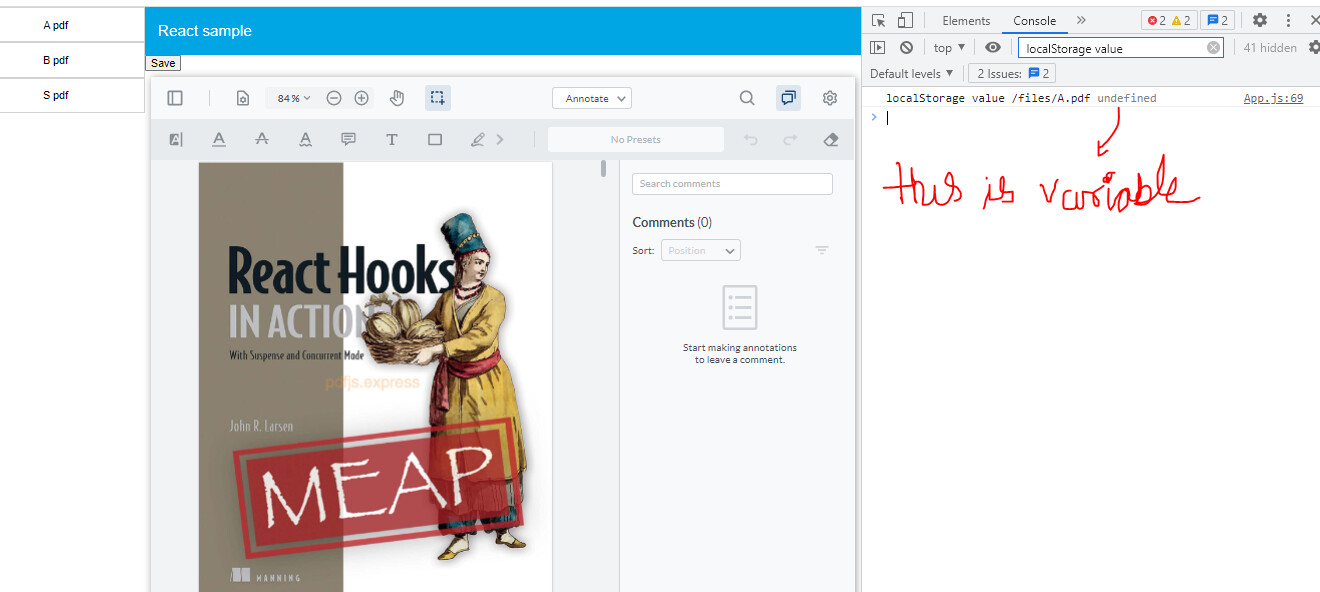Select the Pan hand tool
The height and width of the screenshot is (592, 1320).
point(397,98)
